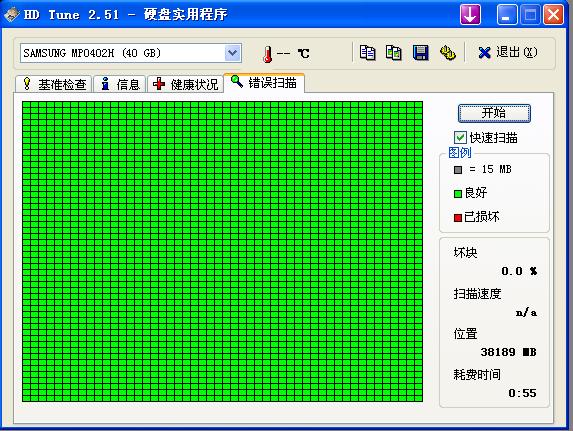Select the 错误扫描 error scan tab
The height and width of the screenshot is (431, 573).
point(264,83)
